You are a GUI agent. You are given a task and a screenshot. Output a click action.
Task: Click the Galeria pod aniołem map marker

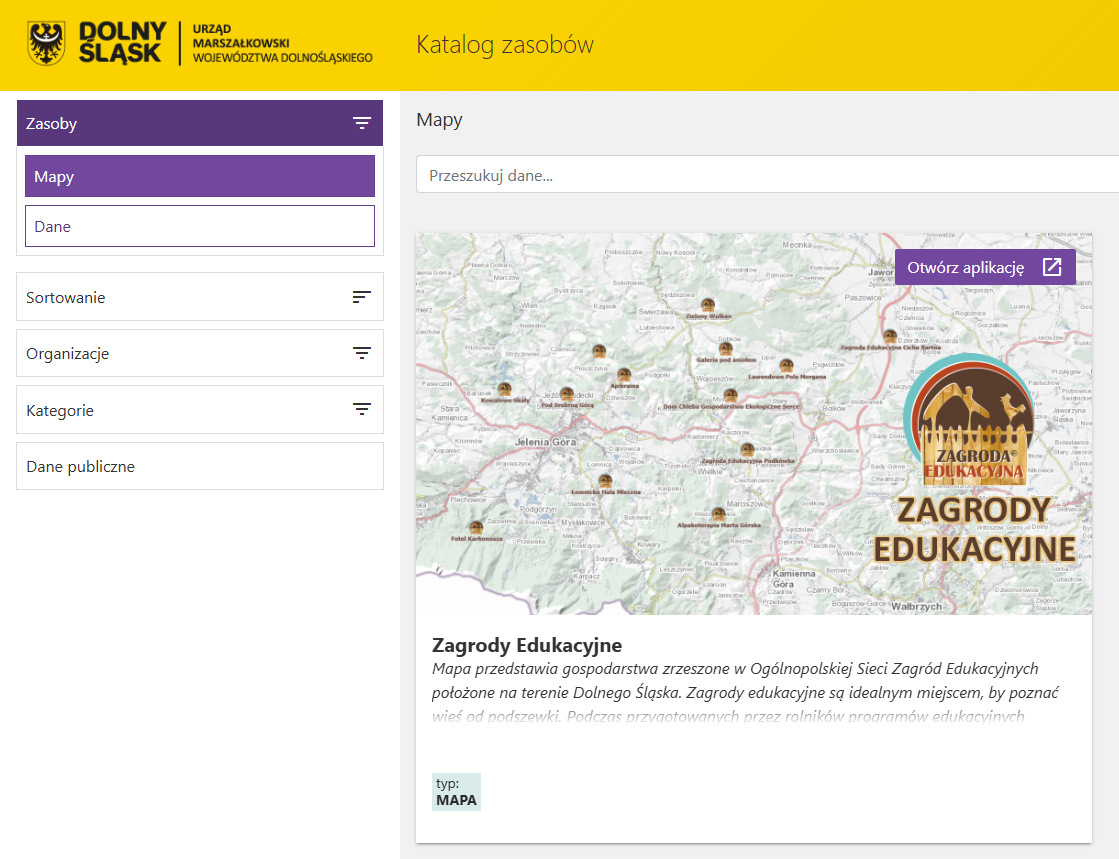point(726,349)
